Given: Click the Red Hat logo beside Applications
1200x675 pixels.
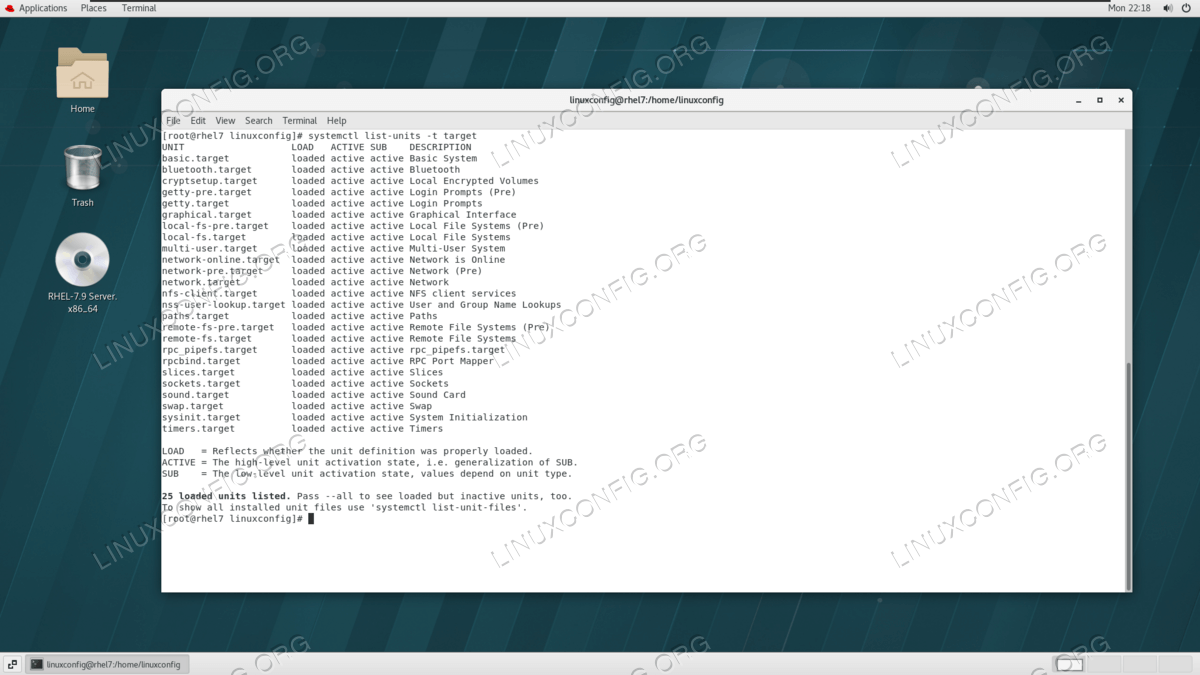Looking at the screenshot, I should click(9, 8).
